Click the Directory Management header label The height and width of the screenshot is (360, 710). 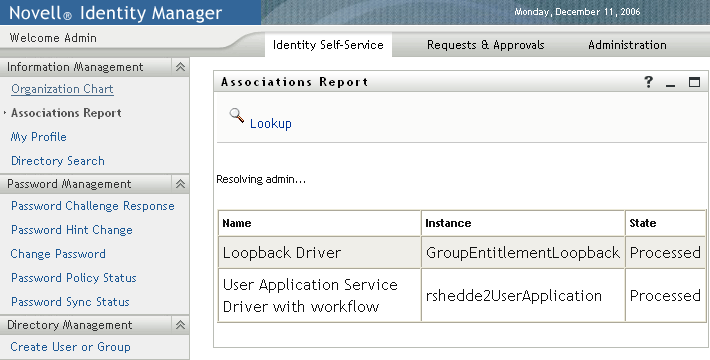[x=70, y=325]
